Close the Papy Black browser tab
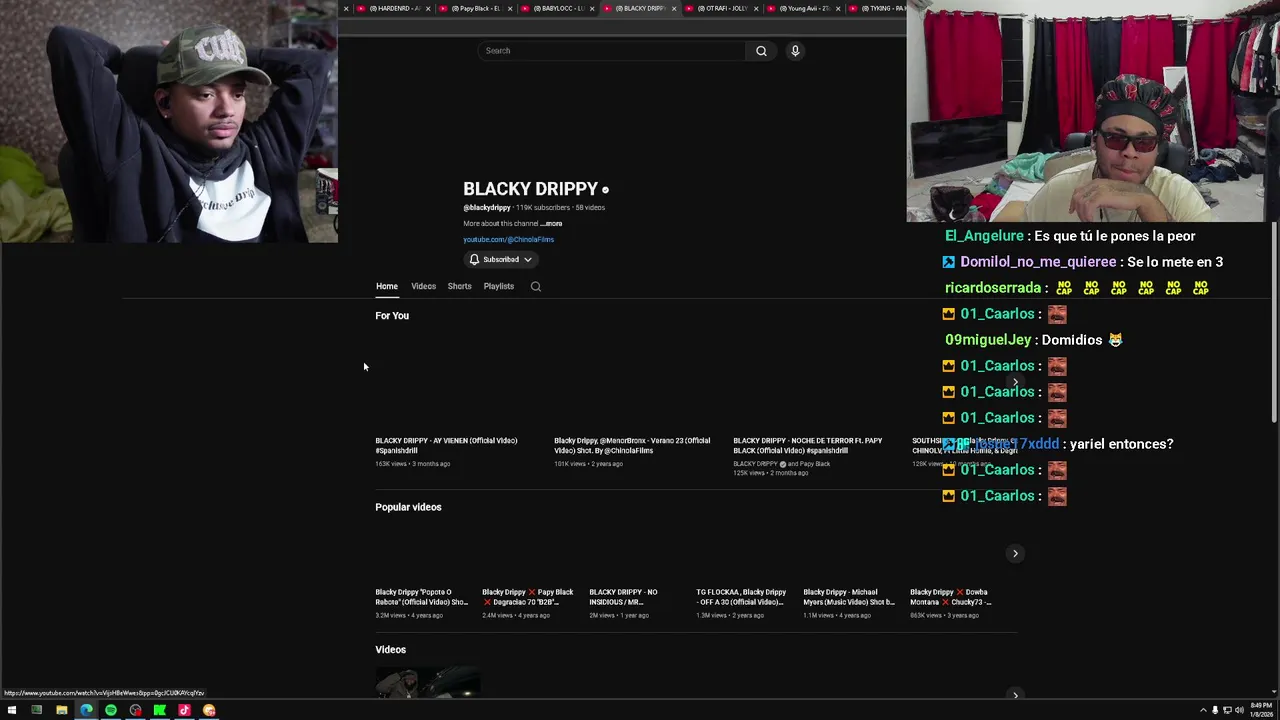 pyautogui.click(x=510, y=9)
